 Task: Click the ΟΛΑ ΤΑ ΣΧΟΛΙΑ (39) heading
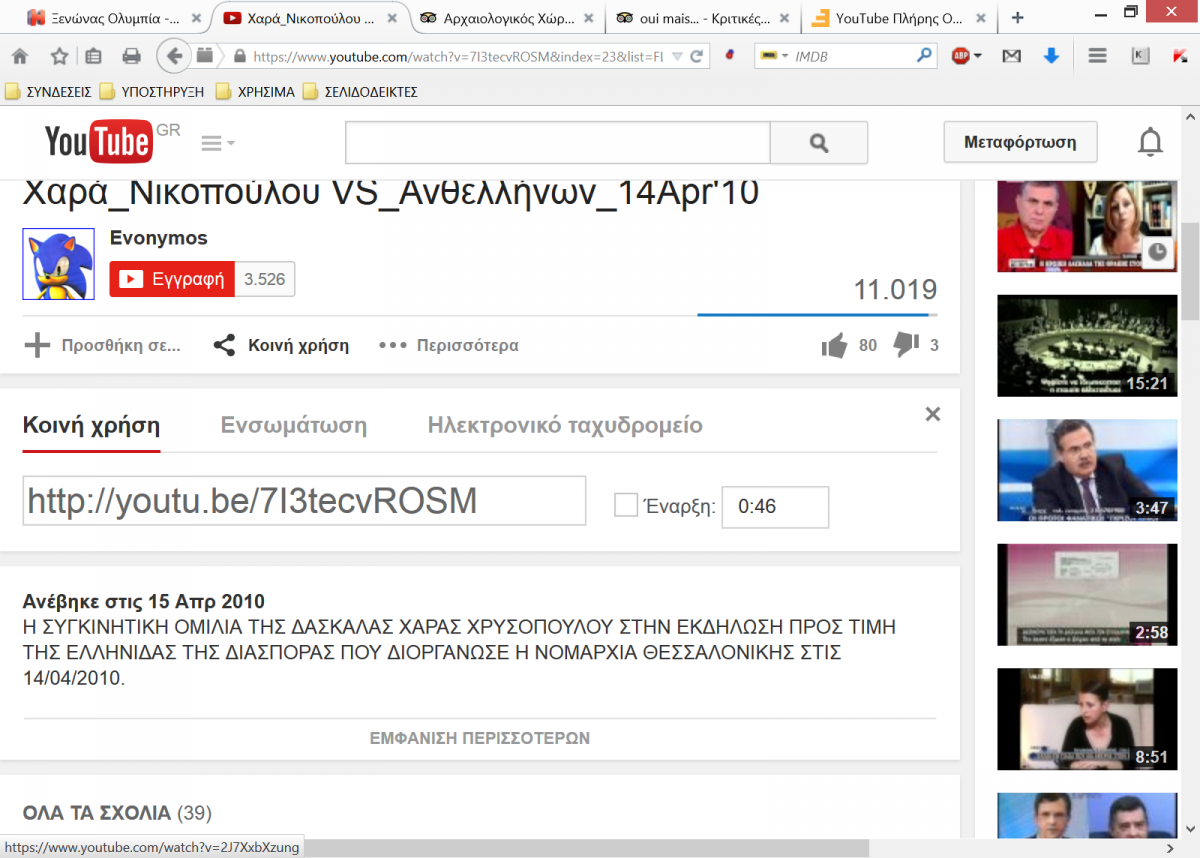pos(117,813)
